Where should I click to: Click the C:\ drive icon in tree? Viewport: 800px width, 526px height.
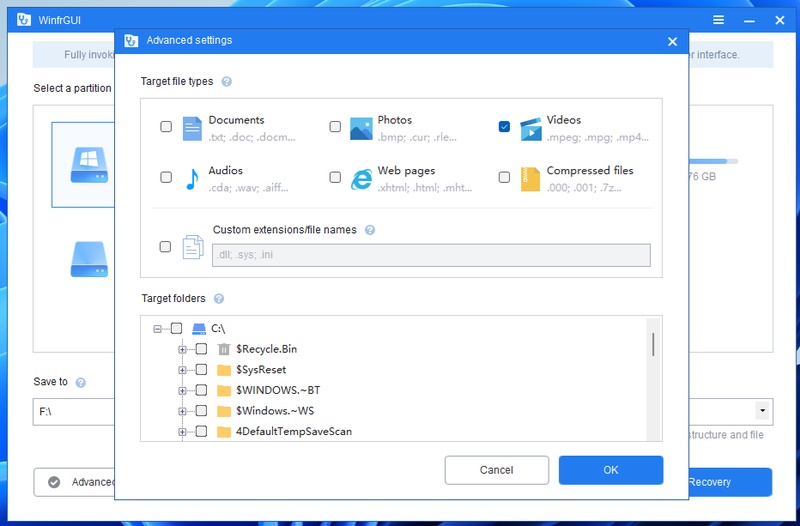[199, 329]
